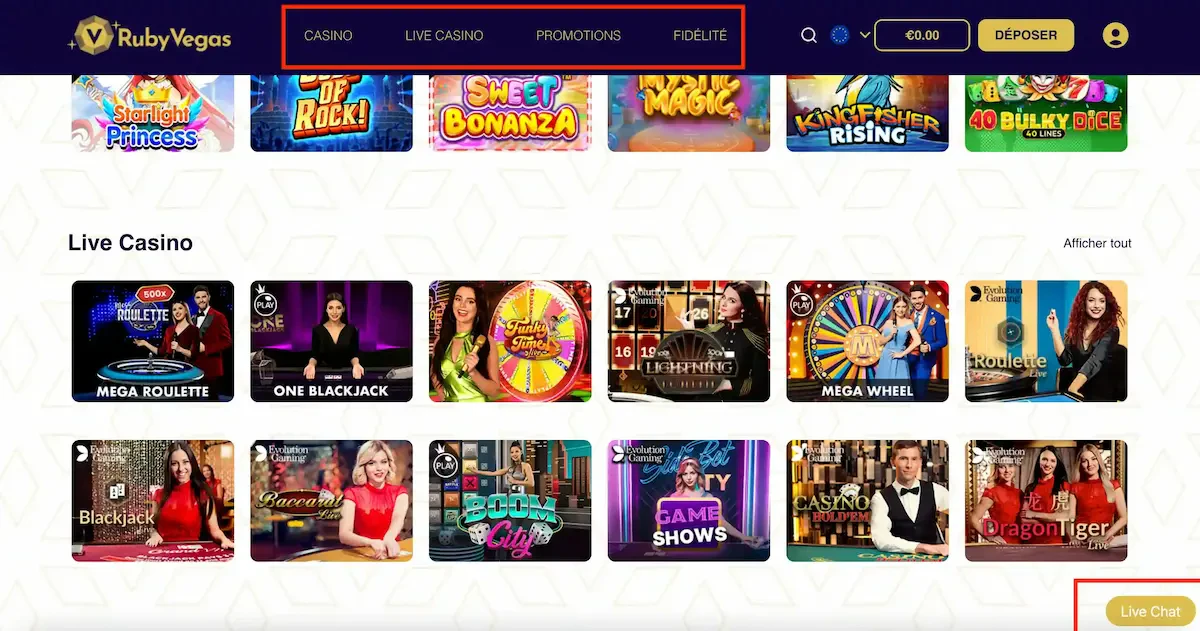Expand the language dropdown chevron
Image resolution: width=1200 pixels, height=631 pixels.
[865, 35]
